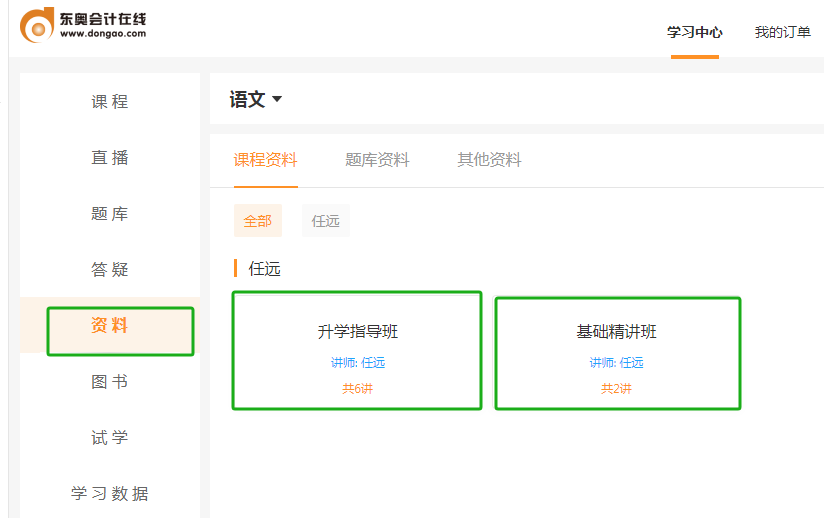Open 学习数据 in the sidebar

(110, 494)
